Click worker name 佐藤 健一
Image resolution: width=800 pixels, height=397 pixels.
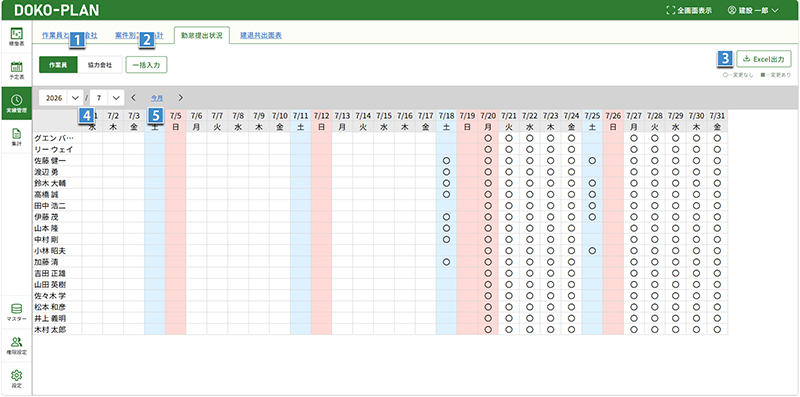tap(50, 160)
